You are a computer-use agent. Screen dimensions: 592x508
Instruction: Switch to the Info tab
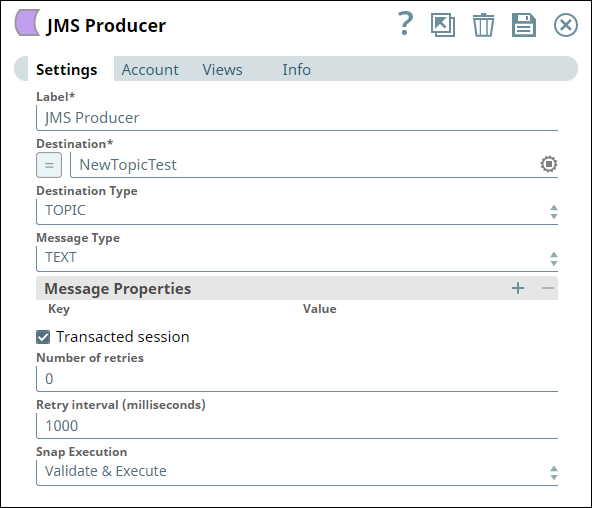coord(296,70)
